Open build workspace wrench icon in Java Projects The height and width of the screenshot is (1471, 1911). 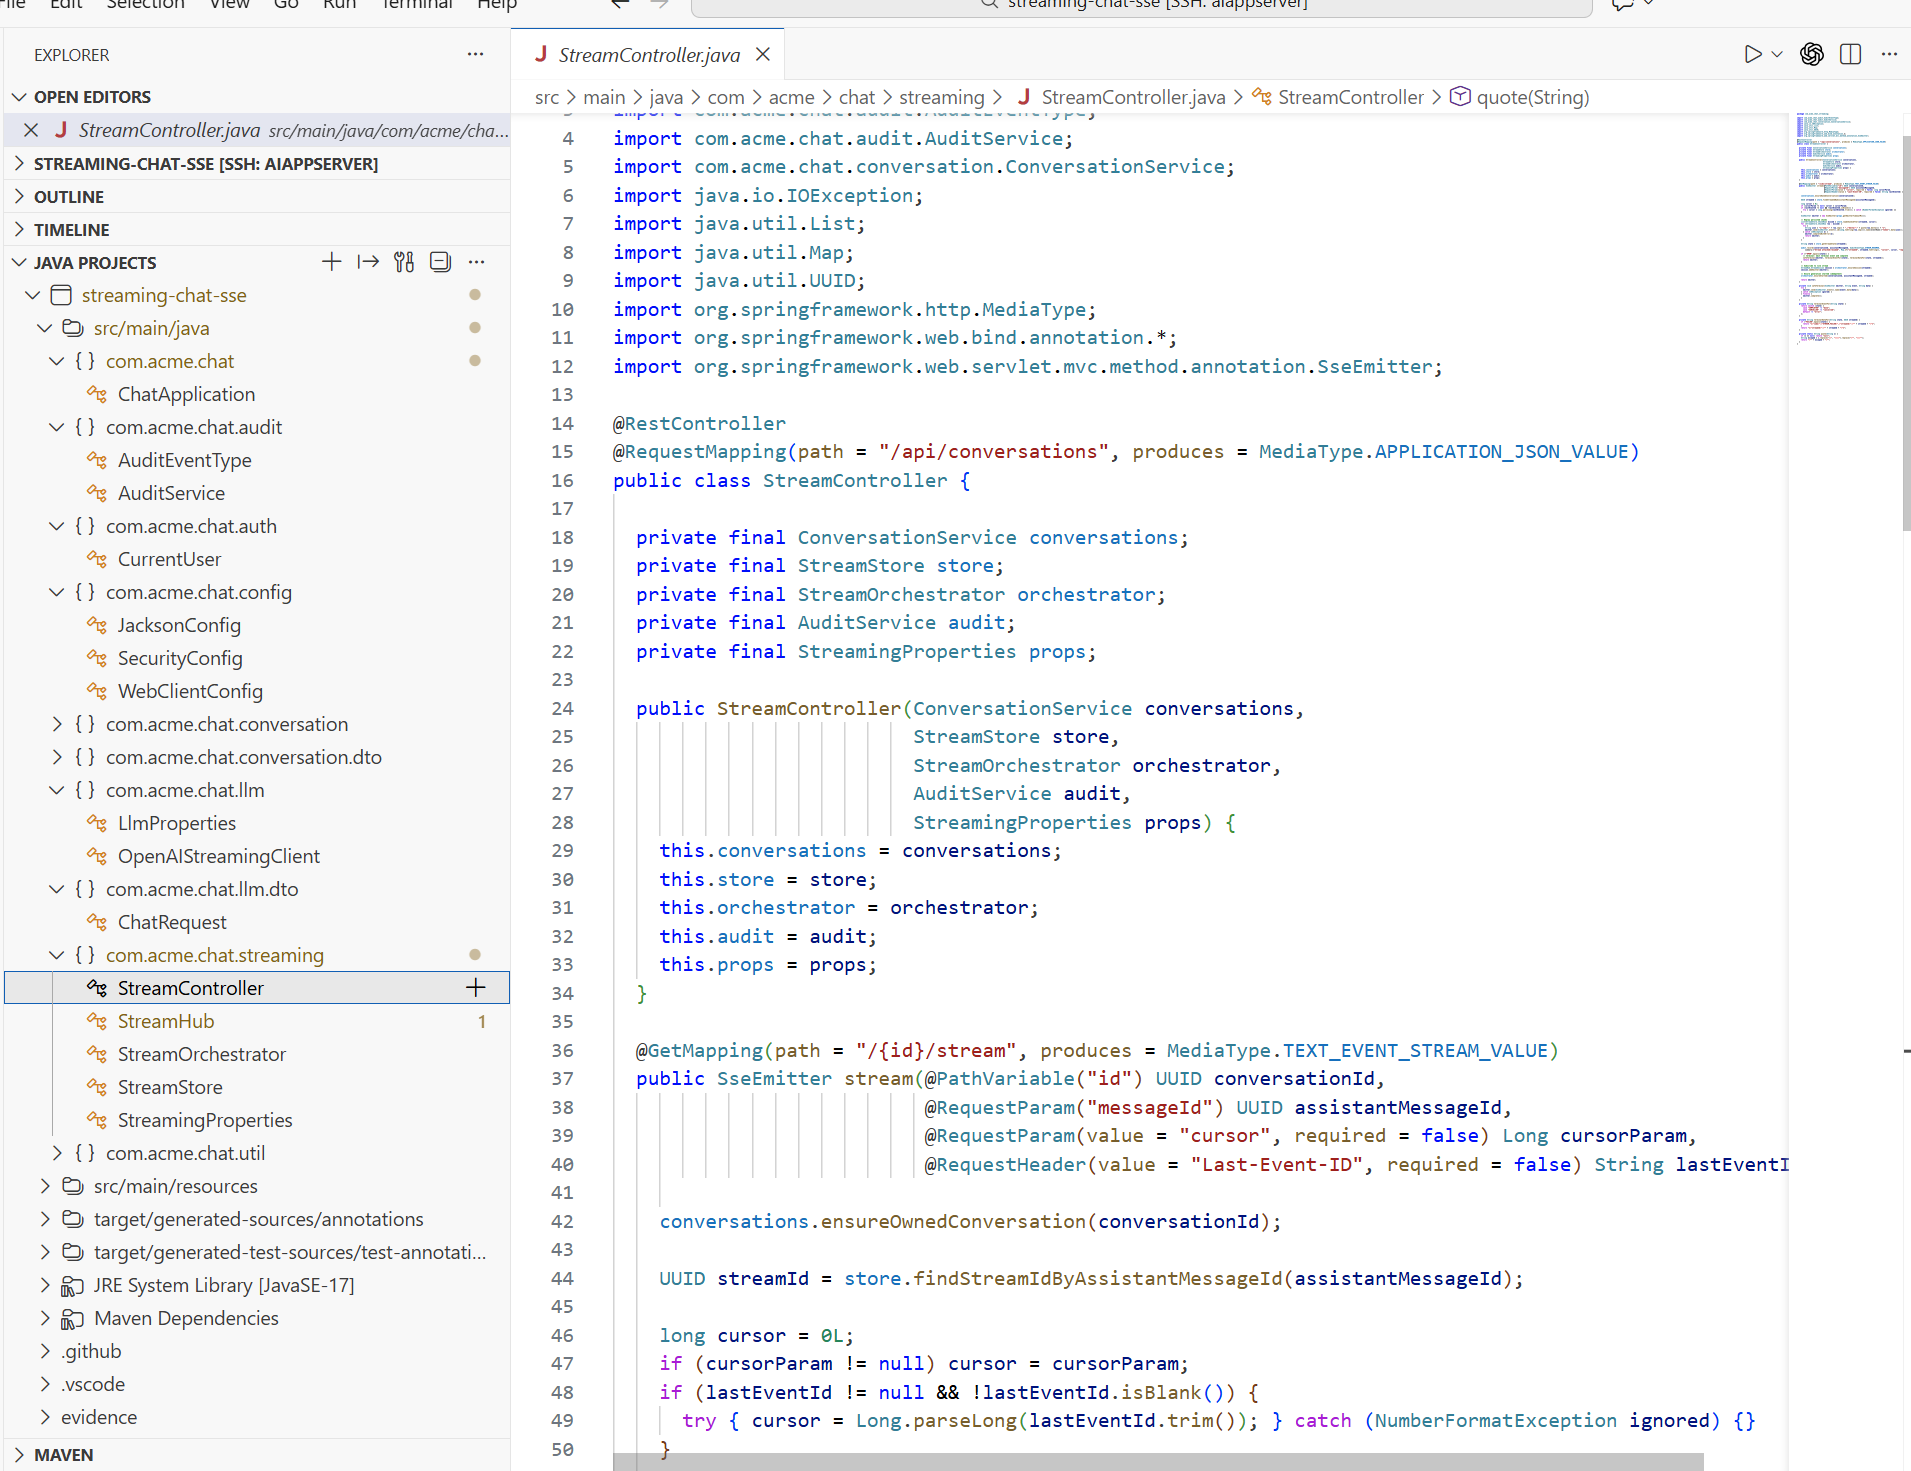[404, 262]
